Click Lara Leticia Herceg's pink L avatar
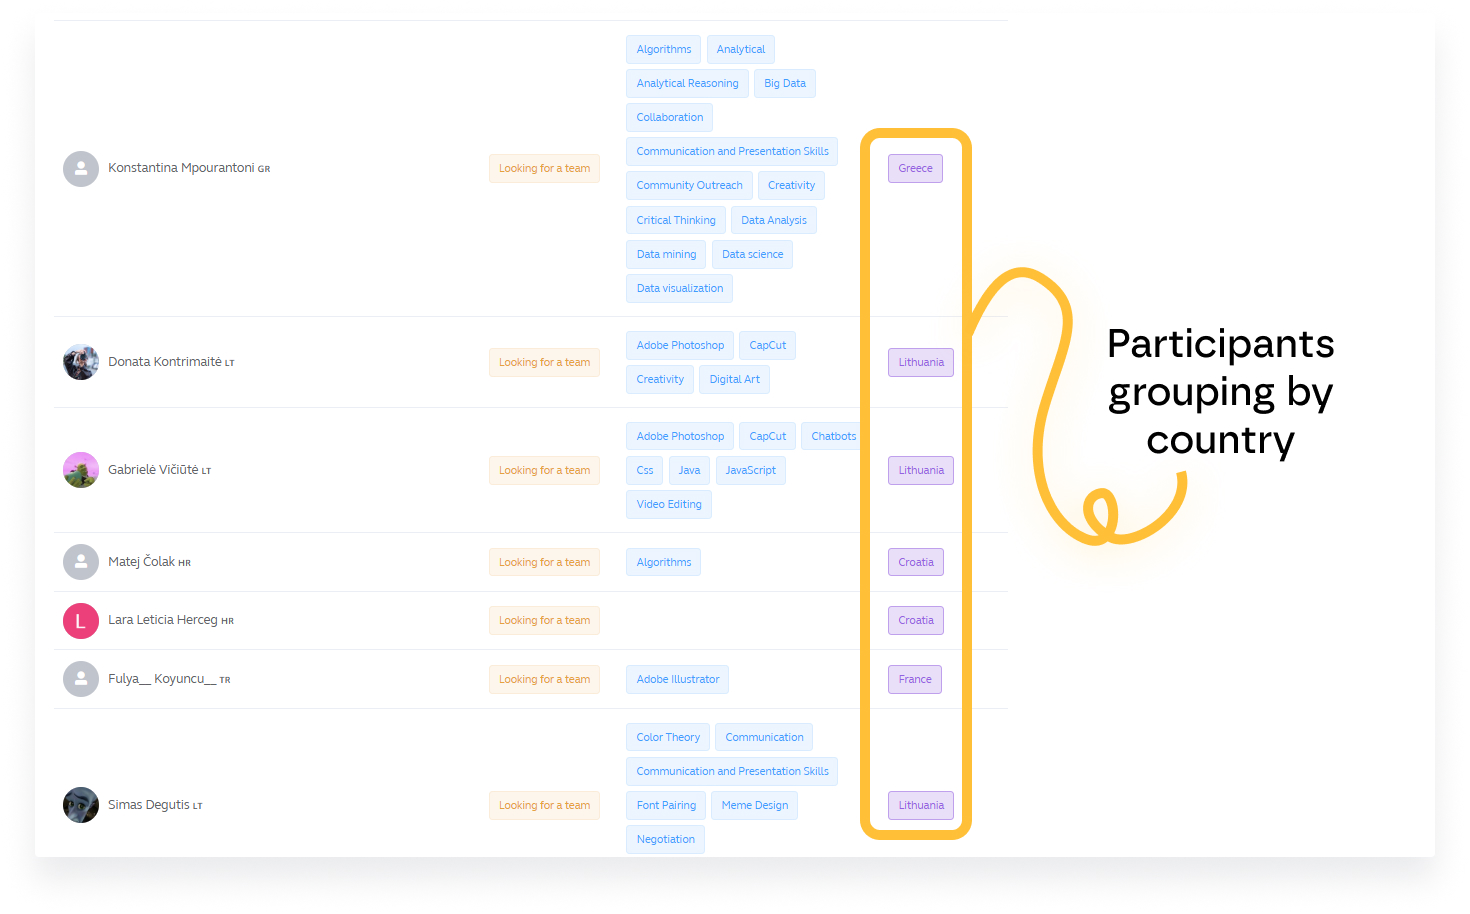Screen dimensions: 1470x914 pos(81,621)
